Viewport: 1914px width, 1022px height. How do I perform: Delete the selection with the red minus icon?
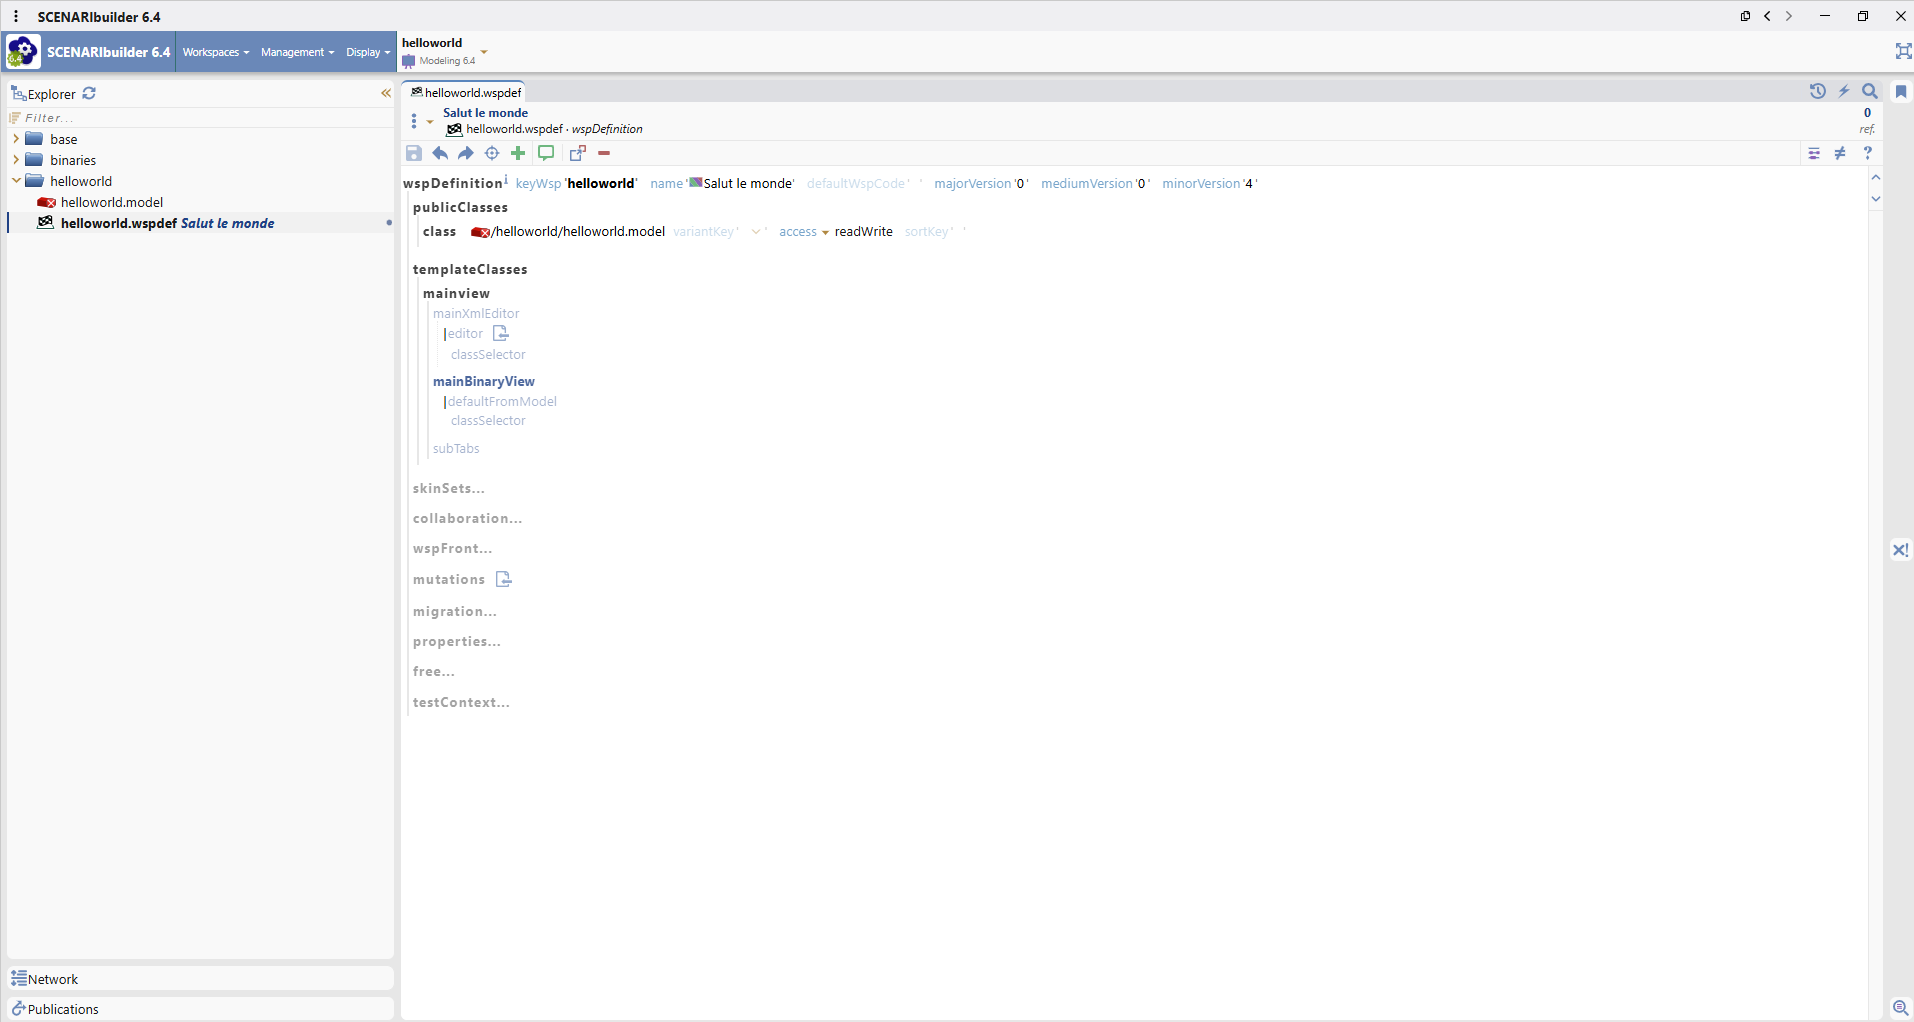[x=604, y=153]
